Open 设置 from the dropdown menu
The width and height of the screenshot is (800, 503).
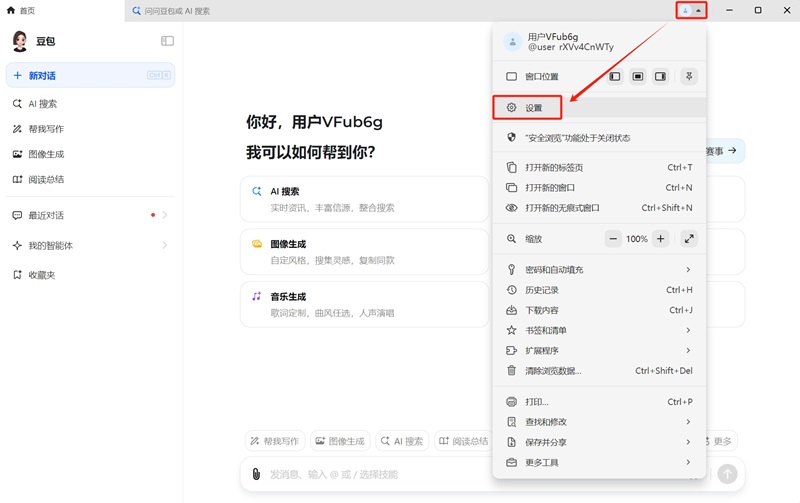click(x=599, y=108)
